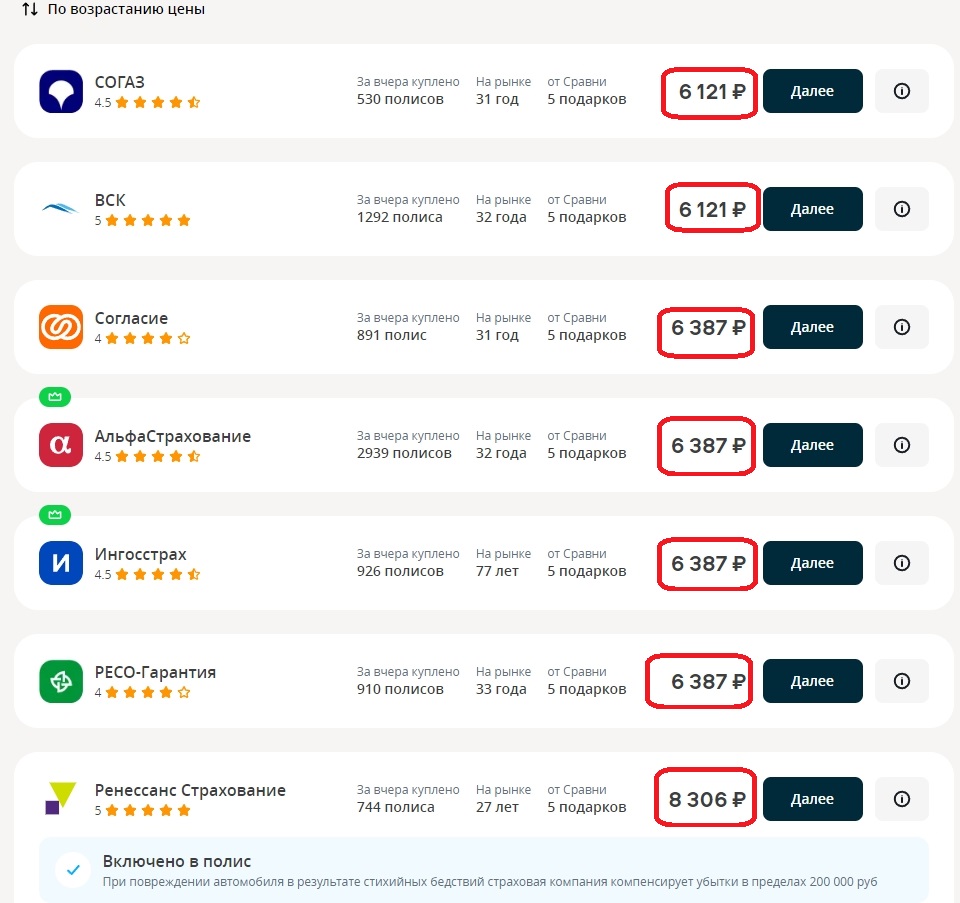Click the СОГАЗ company logo
Image resolution: width=960 pixels, height=903 pixels.
coord(61,91)
